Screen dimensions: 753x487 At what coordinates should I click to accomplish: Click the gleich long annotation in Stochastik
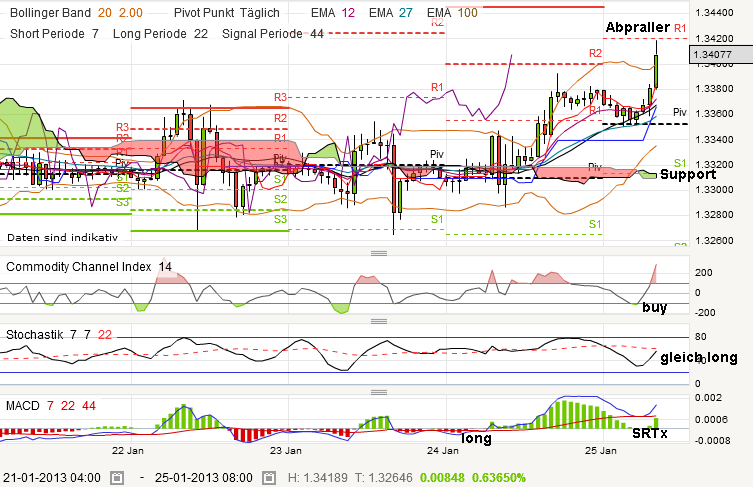click(x=699, y=357)
